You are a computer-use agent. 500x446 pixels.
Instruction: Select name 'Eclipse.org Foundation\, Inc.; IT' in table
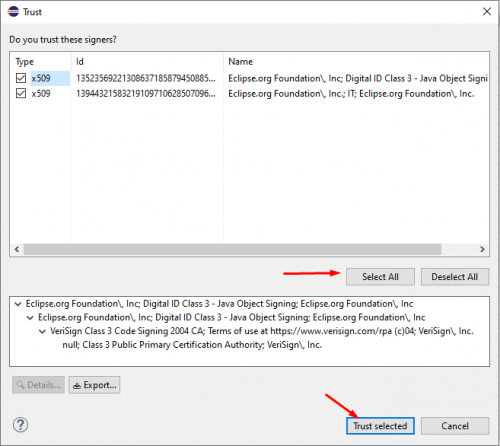click(x=351, y=94)
